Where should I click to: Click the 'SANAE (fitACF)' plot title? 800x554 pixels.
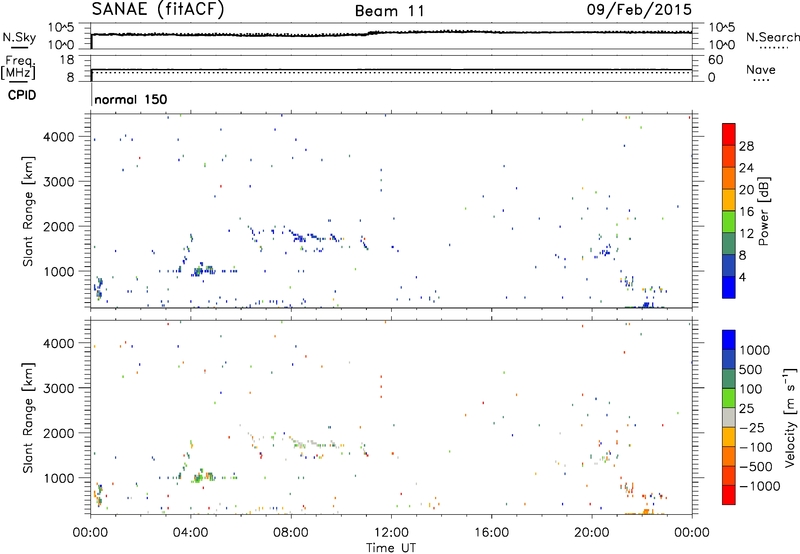(x=158, y=9)
